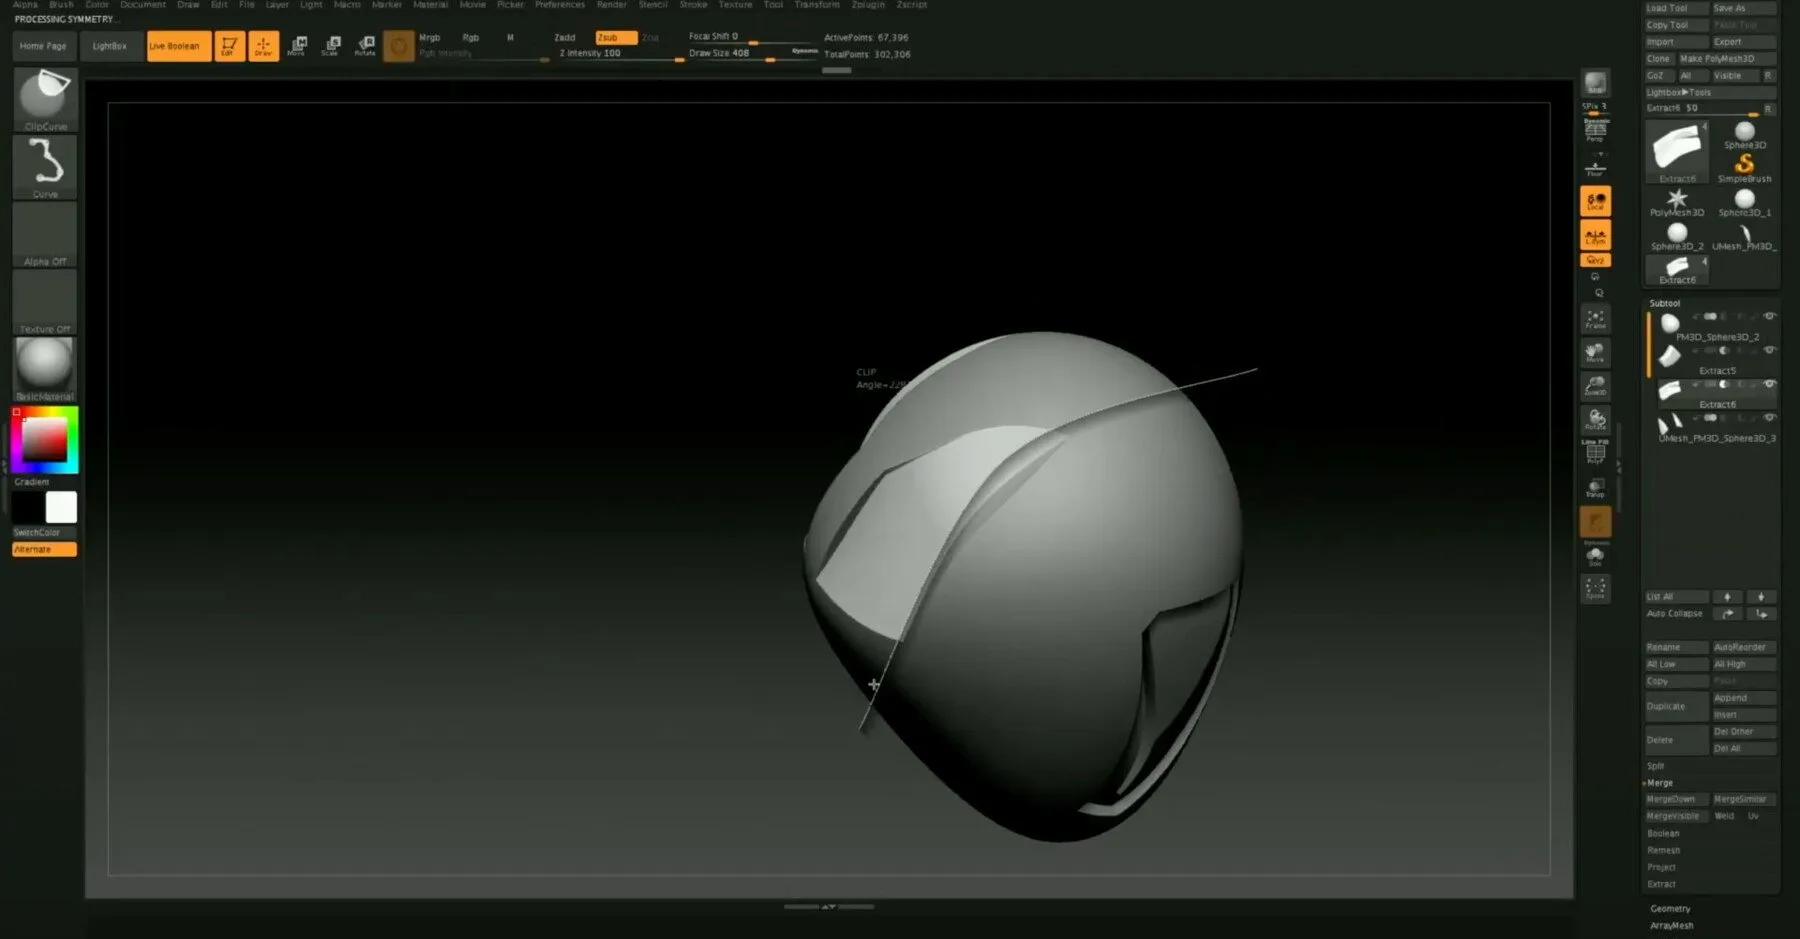Toggle the XYZ rotation mode button

[x=1595, y=260]
